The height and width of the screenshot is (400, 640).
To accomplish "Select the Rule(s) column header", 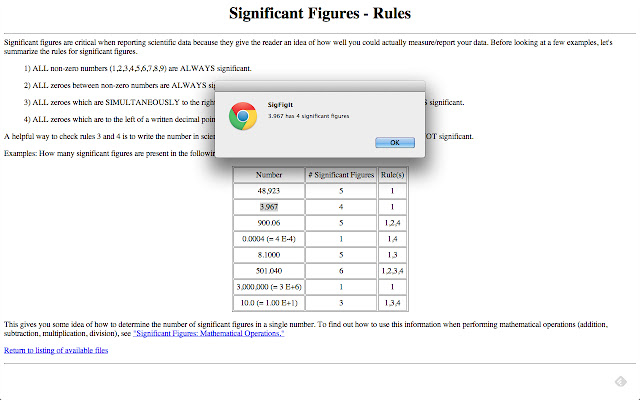I will point(392,175).
